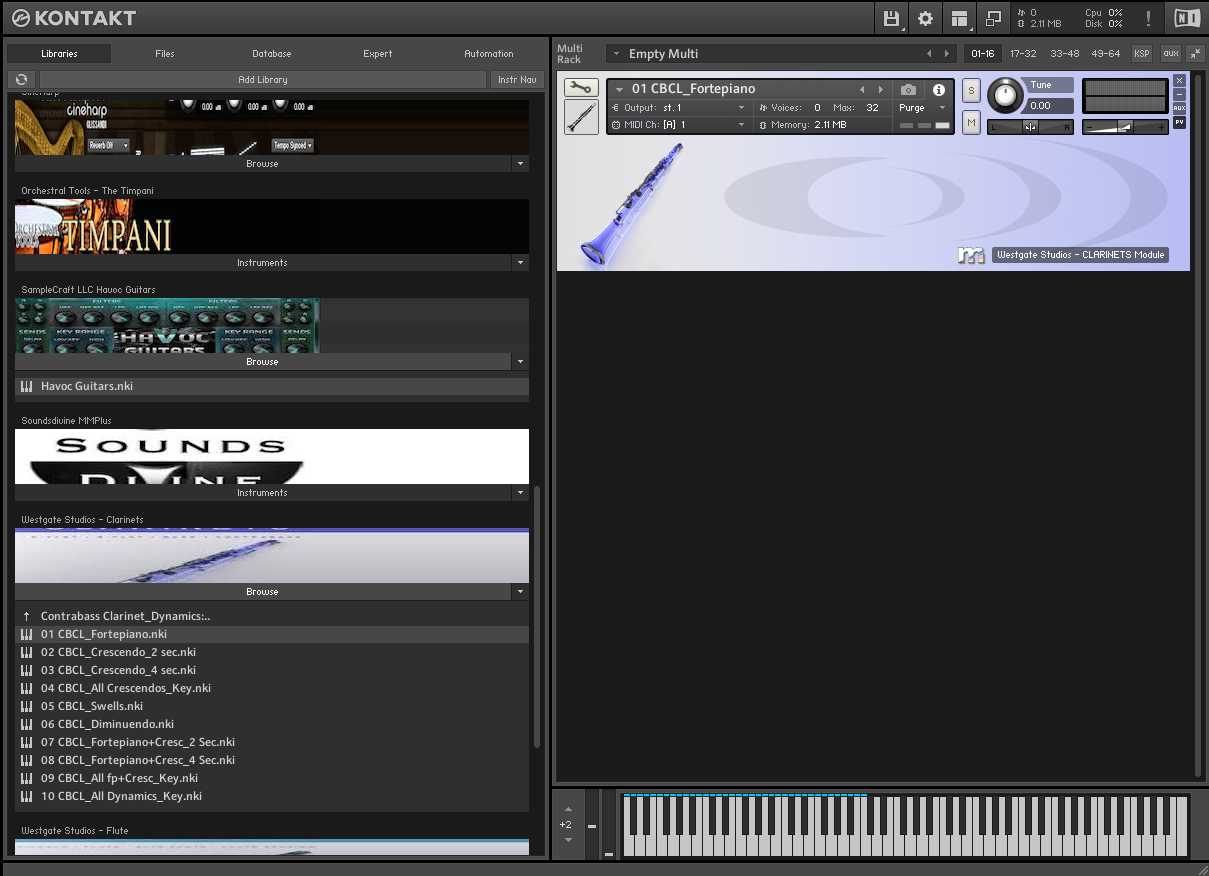Expand The Timpani library options arrow
The image size is (1209, 876).
coord(519,263)
